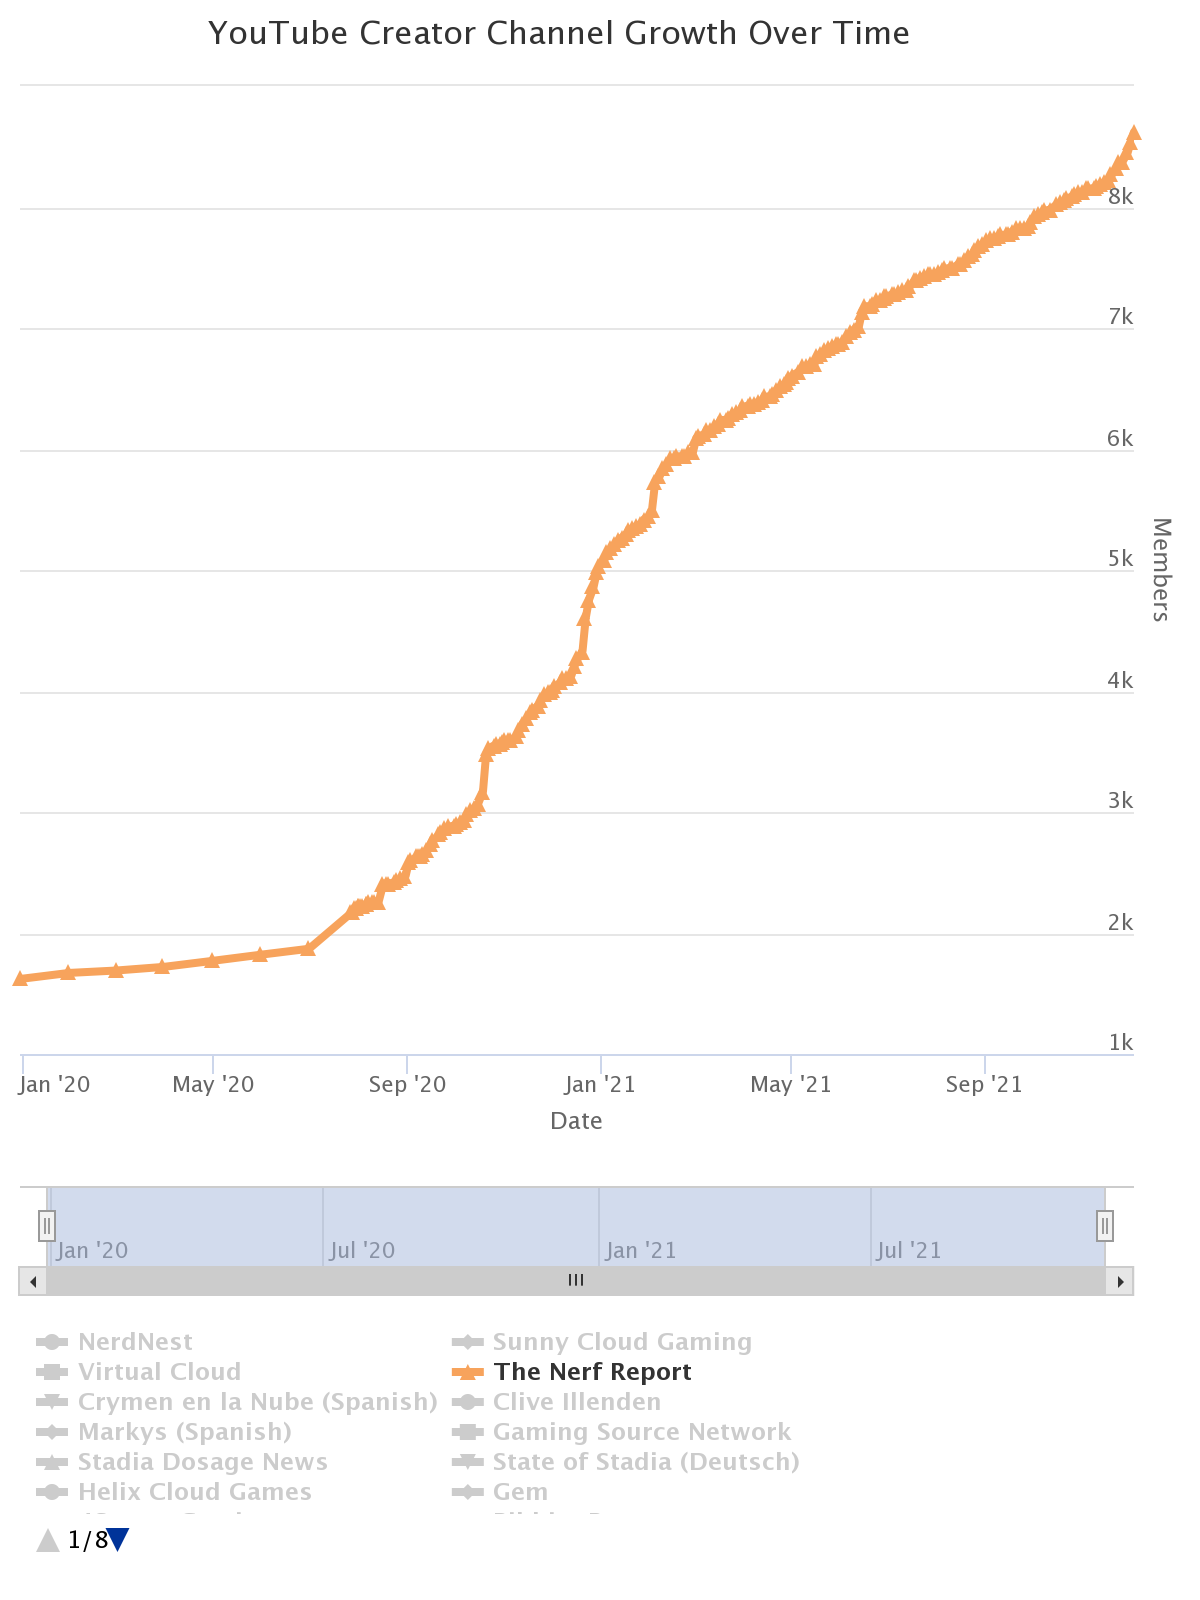Click the Stadia Dosage News triangle marker
1200x1600 pixels.
click(x=52, y=1462)
